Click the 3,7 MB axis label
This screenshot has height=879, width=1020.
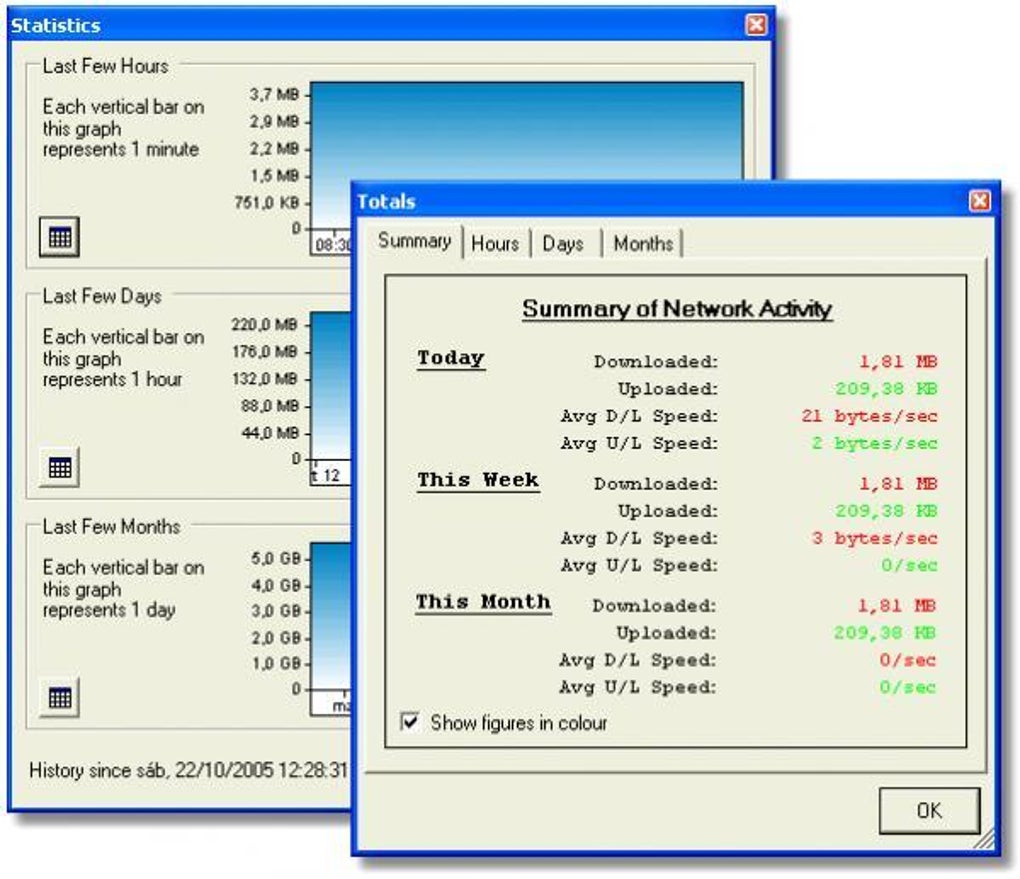click(274, 94)
